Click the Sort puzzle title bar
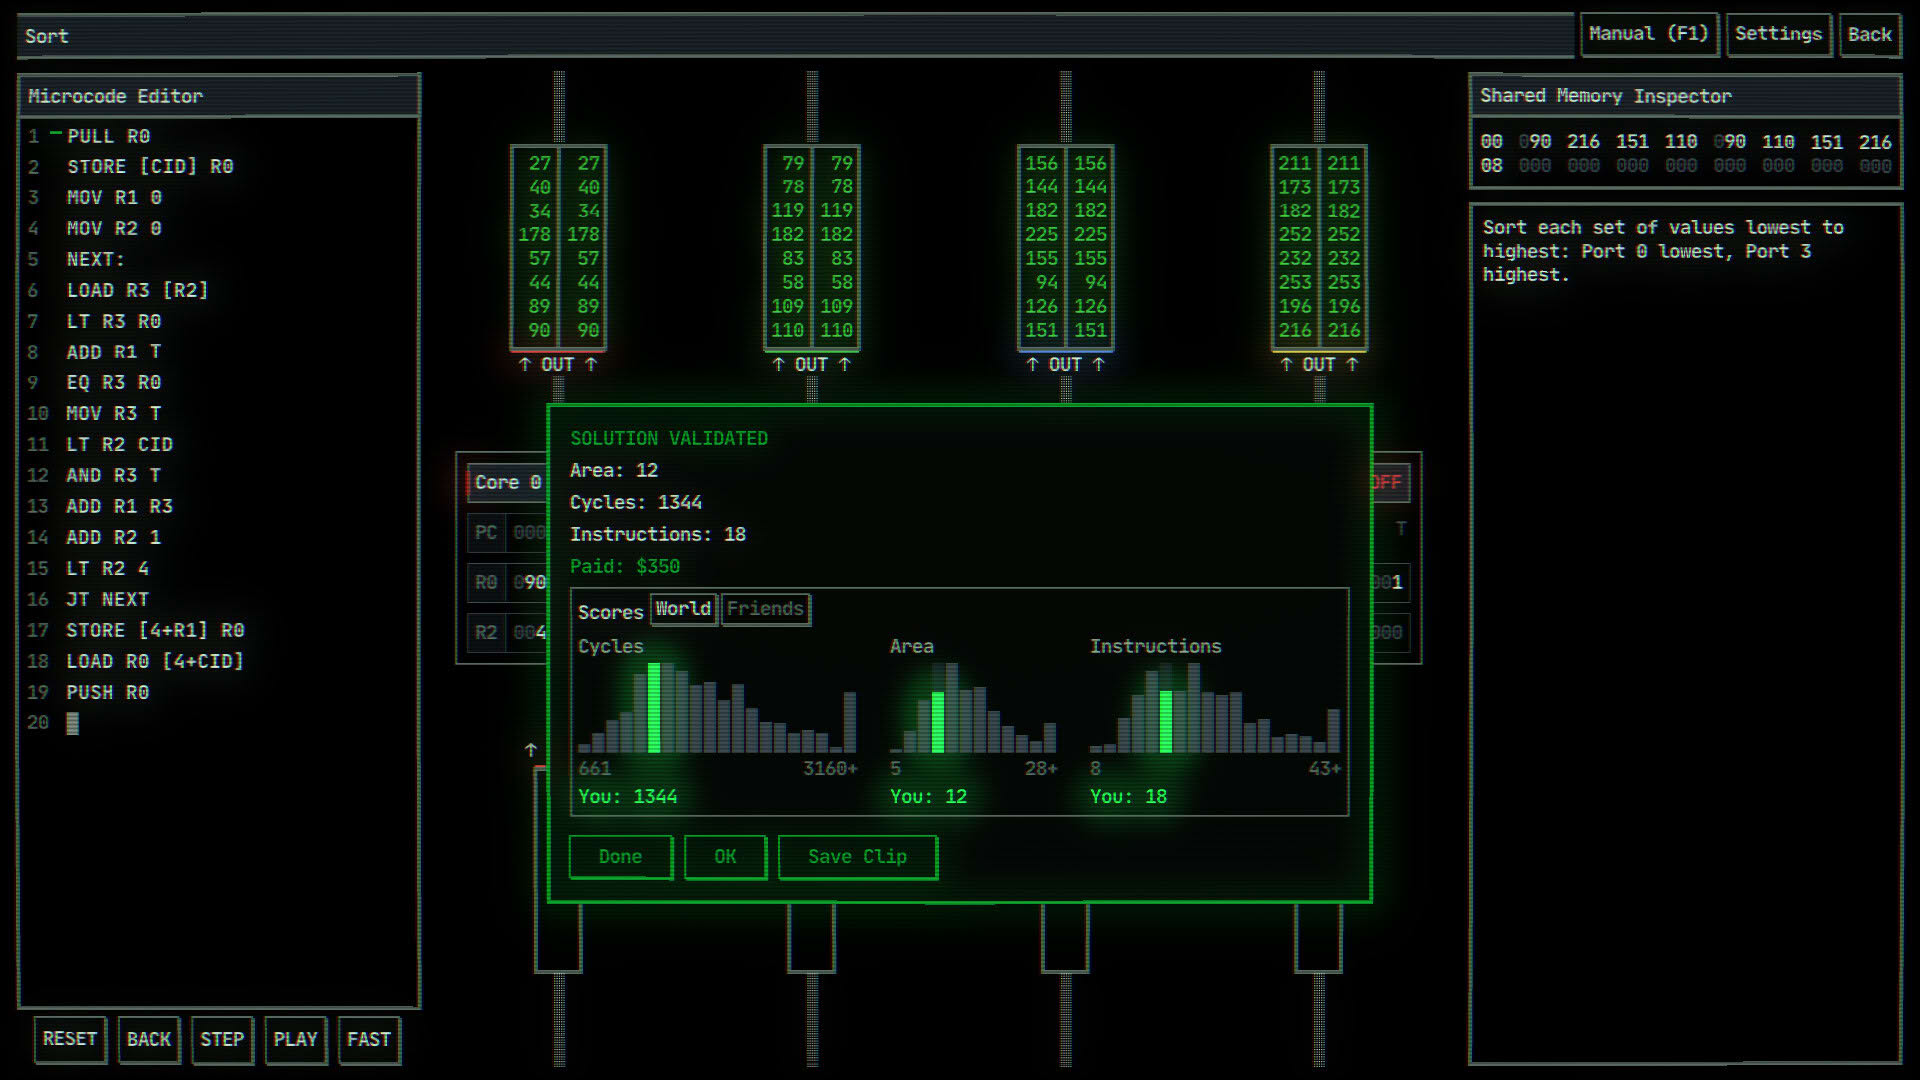Screen dimensions: 1920x1080 [x=795, y=36]
